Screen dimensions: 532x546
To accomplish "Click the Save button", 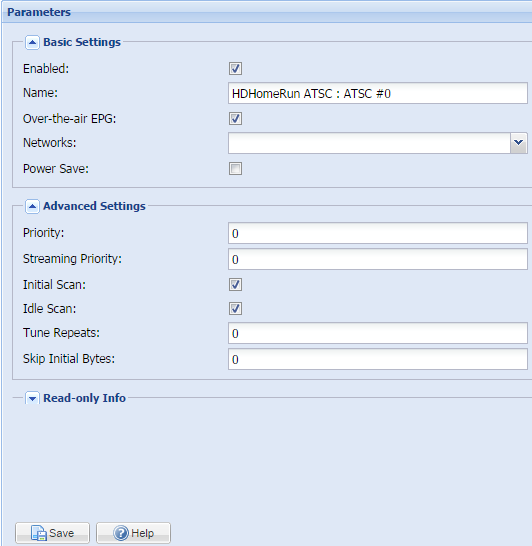I will pos(53,533).
